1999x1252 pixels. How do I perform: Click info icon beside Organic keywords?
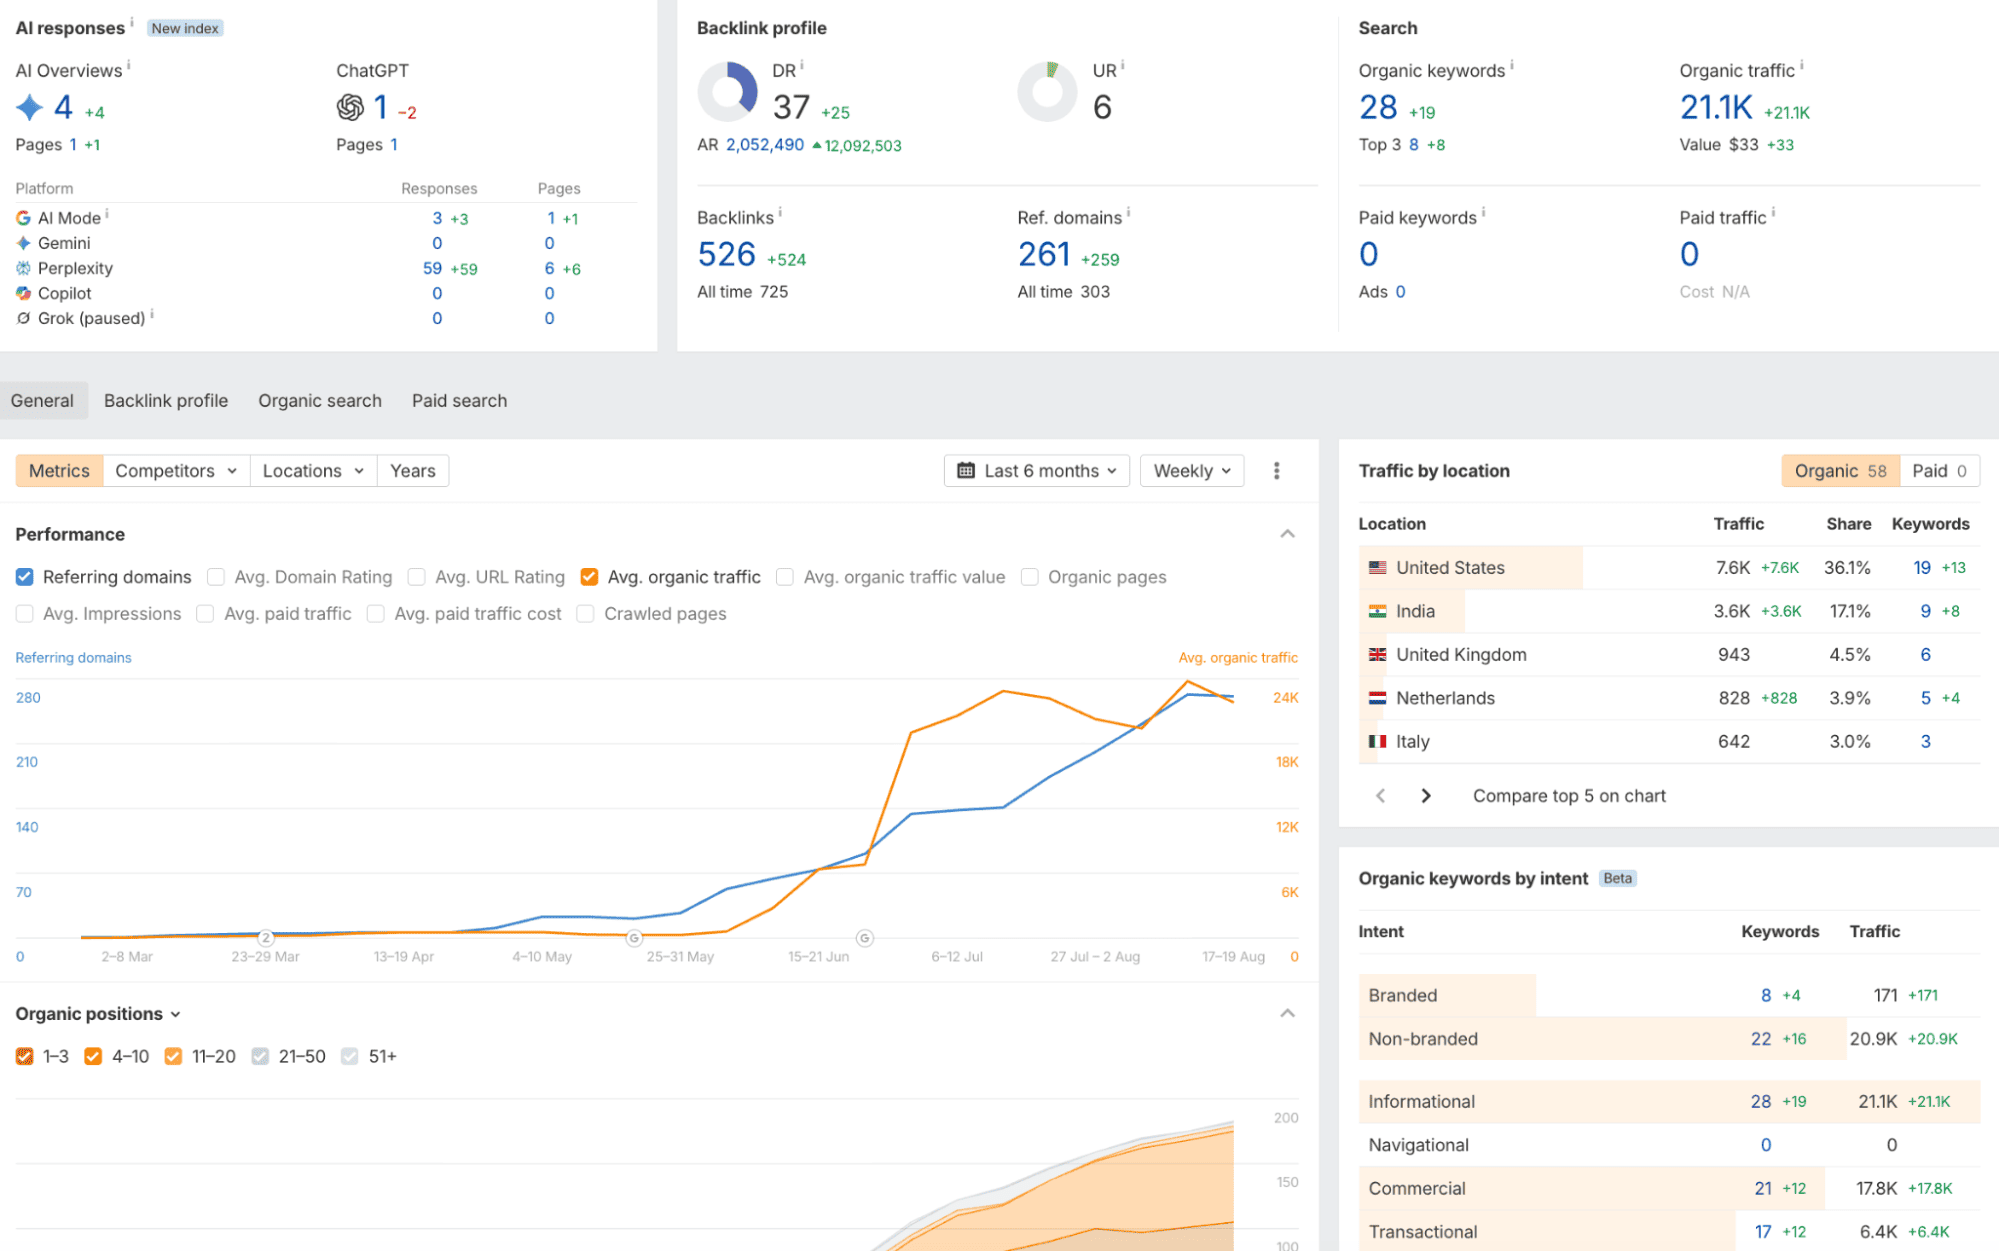tap(1511, 66)
